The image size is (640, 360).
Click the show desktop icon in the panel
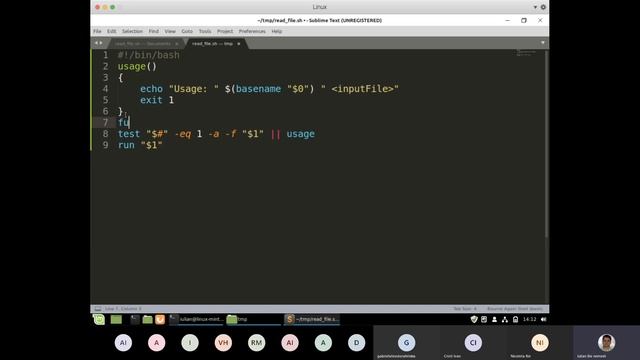coord(116,319)
